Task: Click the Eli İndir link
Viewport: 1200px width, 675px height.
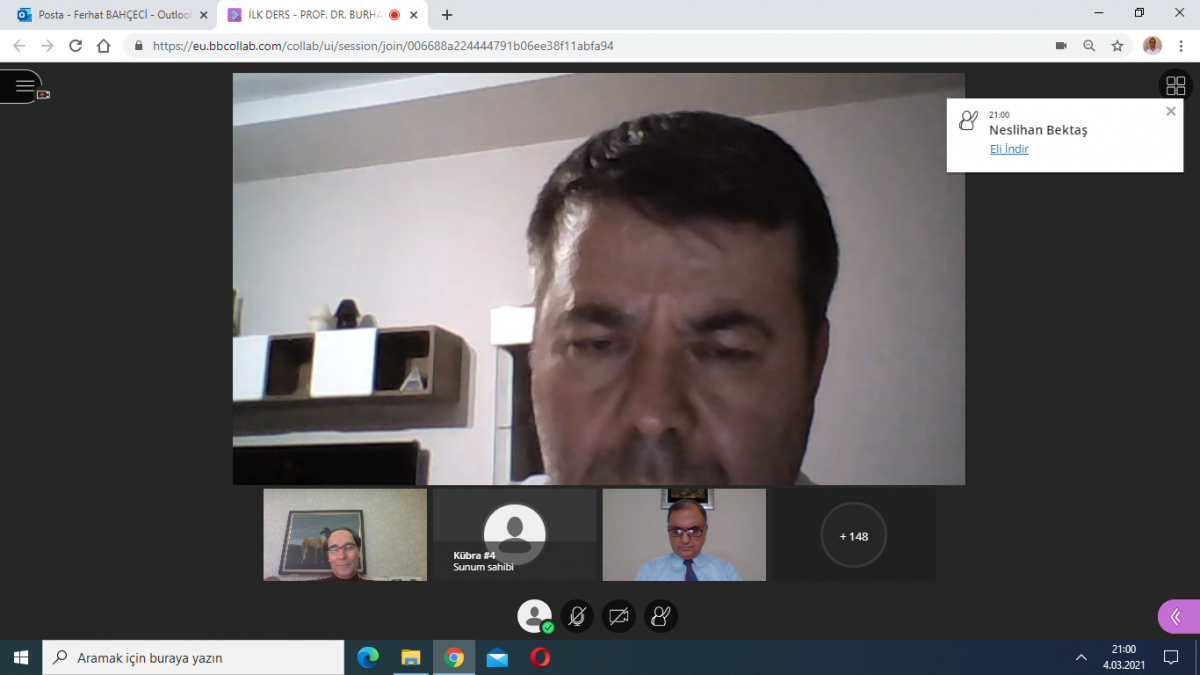Action: point(1009,149)
